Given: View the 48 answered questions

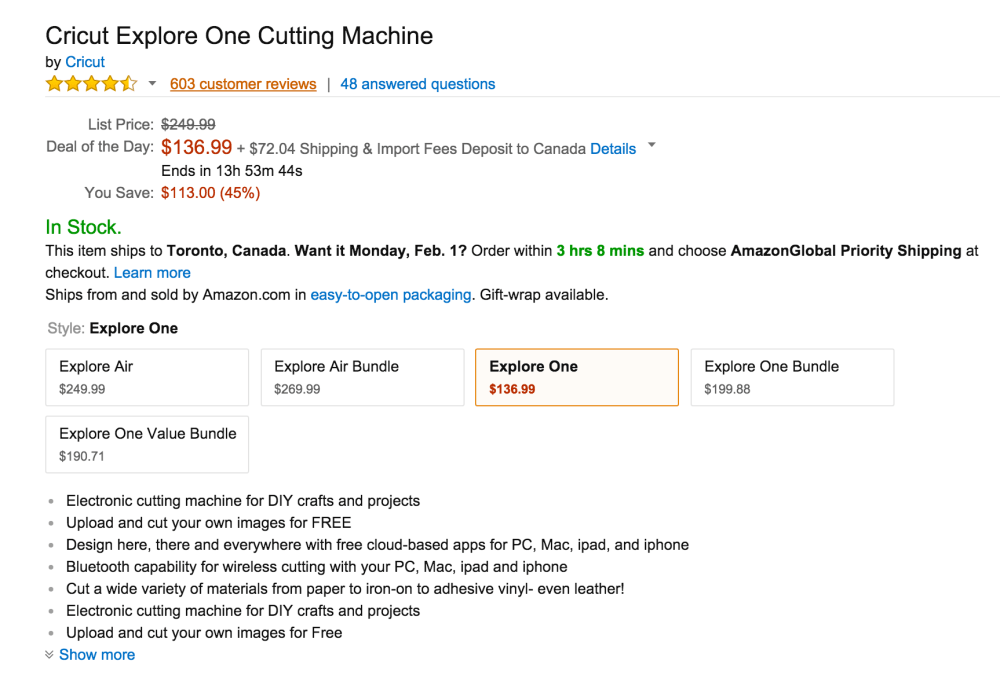Looking at the screenshot, I should pyautogui.click(x=417, y=84).
